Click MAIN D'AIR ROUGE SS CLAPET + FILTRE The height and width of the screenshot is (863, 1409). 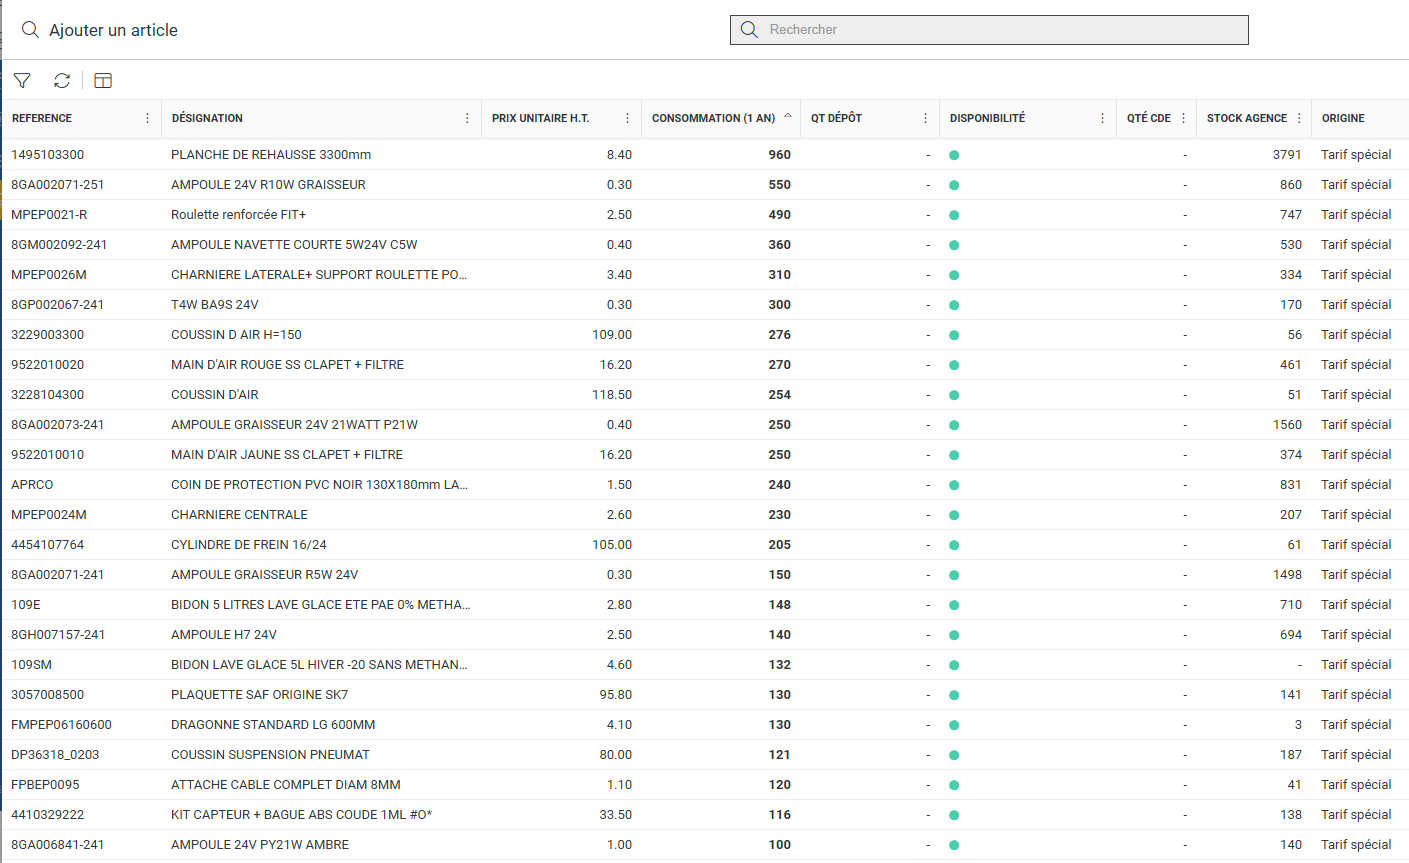(x=288, y=365)
